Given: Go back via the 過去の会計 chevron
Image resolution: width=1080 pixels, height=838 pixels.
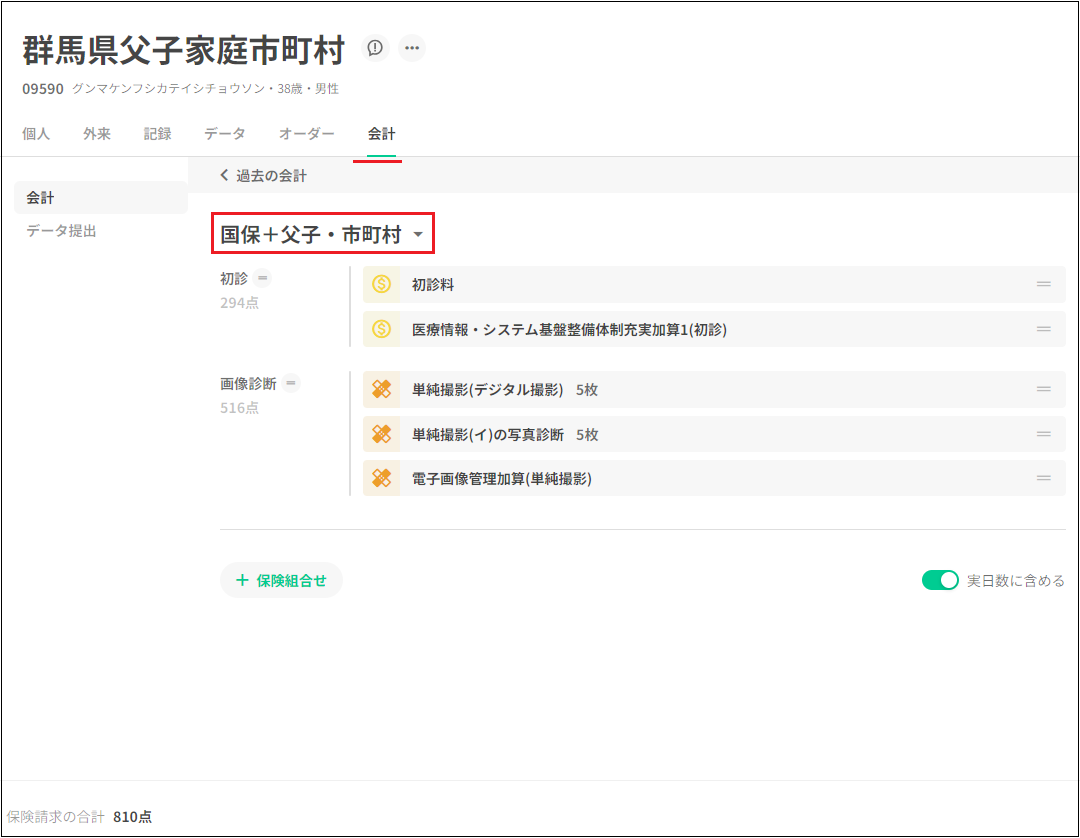Looking at the screenshot, I should tap(224, 175).
